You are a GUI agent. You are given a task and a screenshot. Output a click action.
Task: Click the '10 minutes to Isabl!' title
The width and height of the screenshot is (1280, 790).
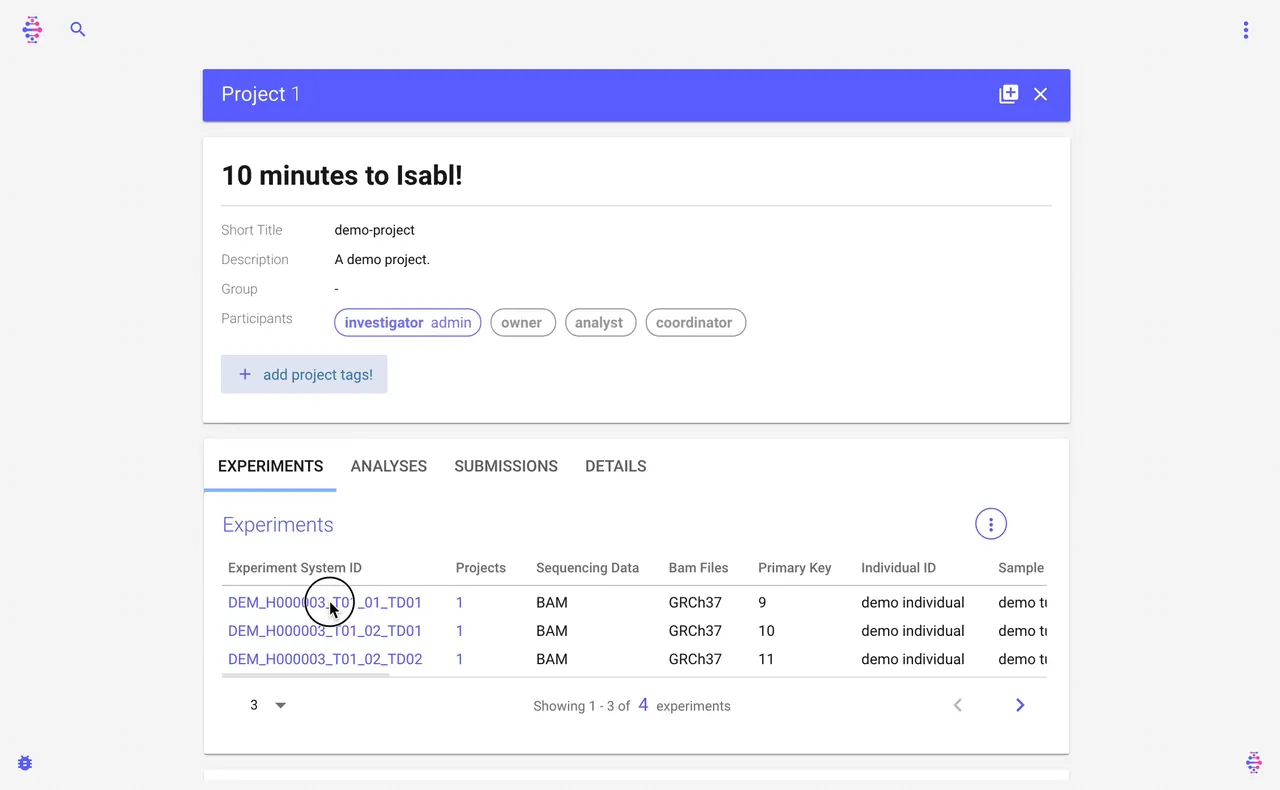342,176
